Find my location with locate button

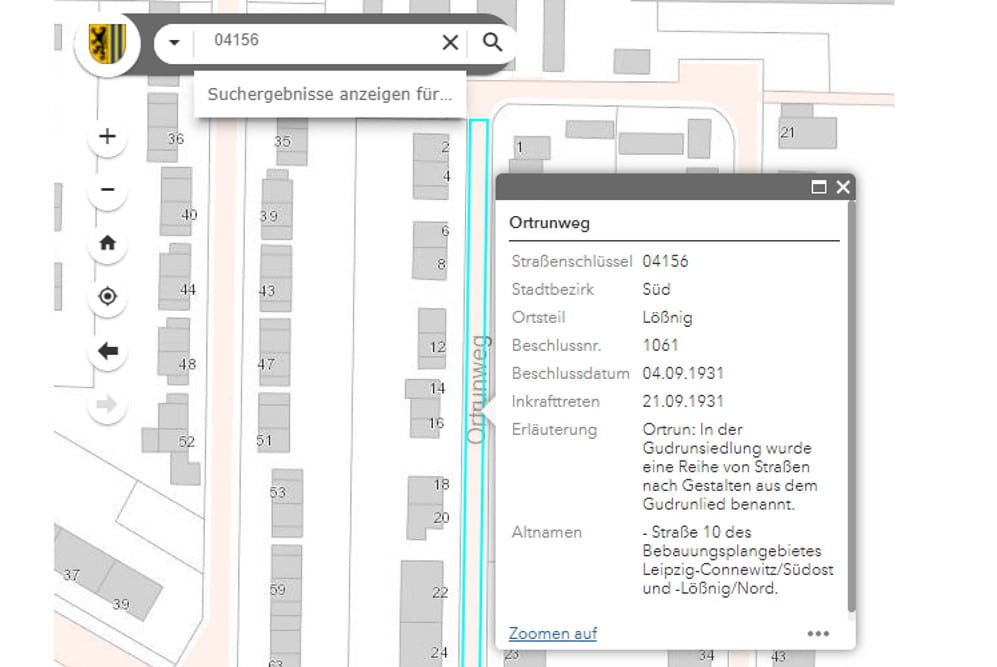(x=108, y=297)
